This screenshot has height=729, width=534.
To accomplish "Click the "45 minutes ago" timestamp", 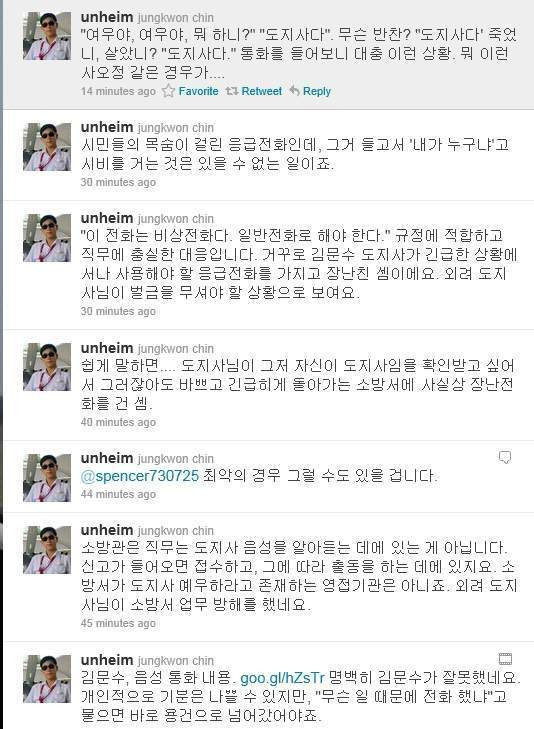I will click(118, 623).
